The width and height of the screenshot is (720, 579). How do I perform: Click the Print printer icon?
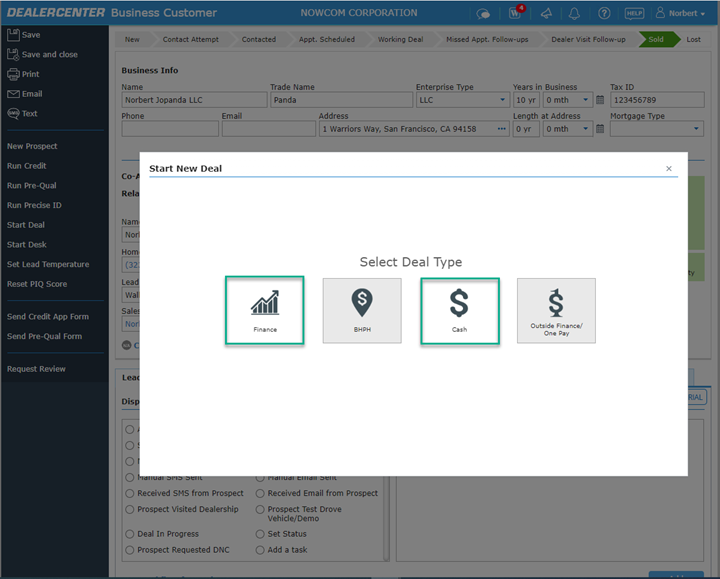[x=13, y=74]
